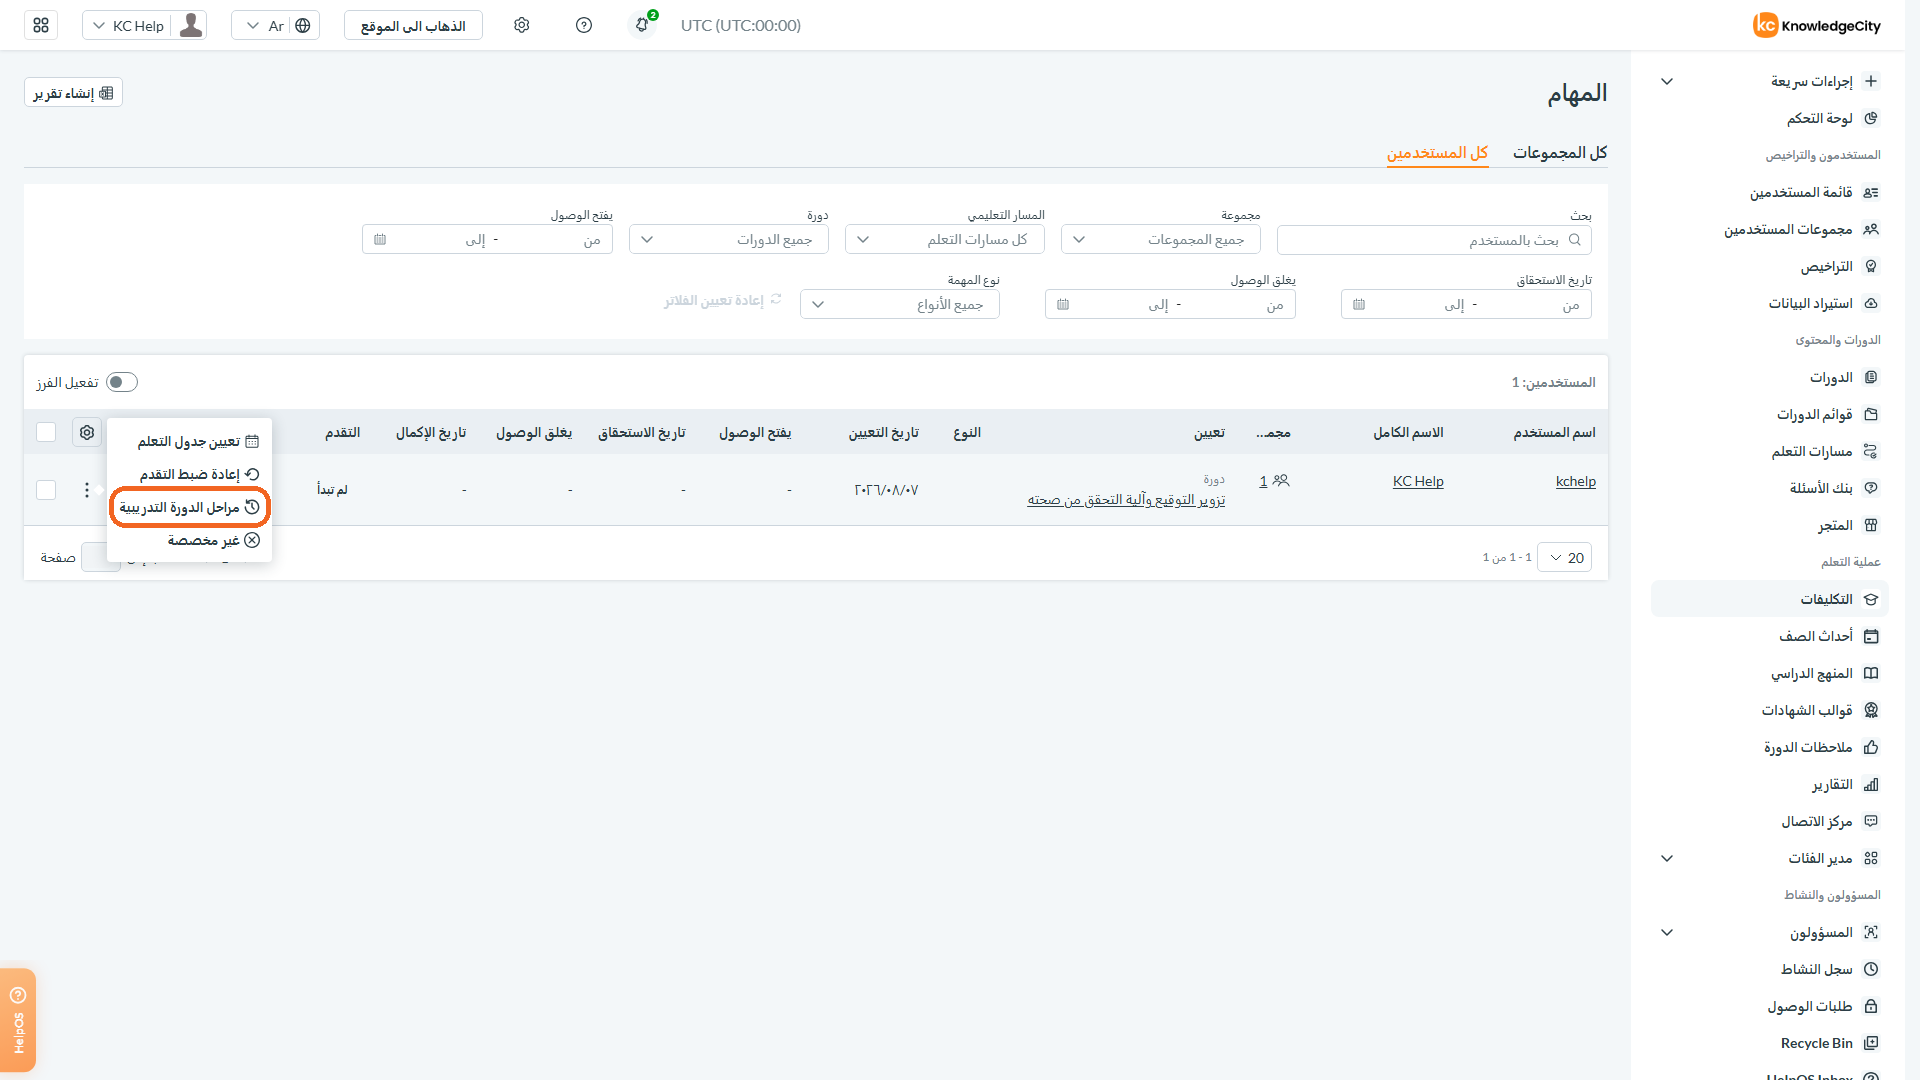Open the جميع المجموعات group dropdown
The height and width of the screenshot is (1080, 1920).
tap(1160, 239)
